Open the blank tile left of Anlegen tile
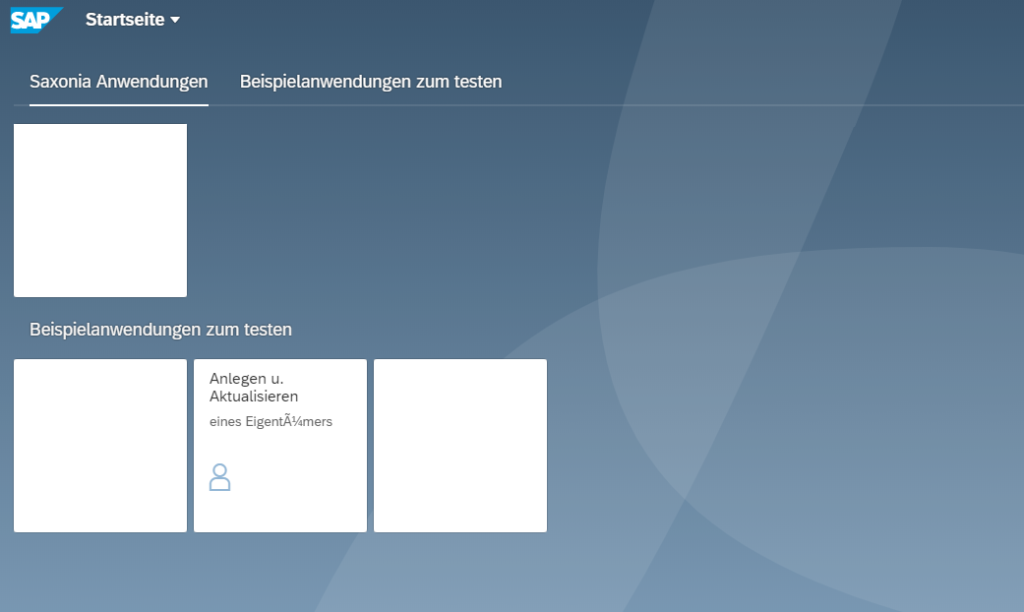This screenshot has width=1024, height=612. tap(101, 445)
